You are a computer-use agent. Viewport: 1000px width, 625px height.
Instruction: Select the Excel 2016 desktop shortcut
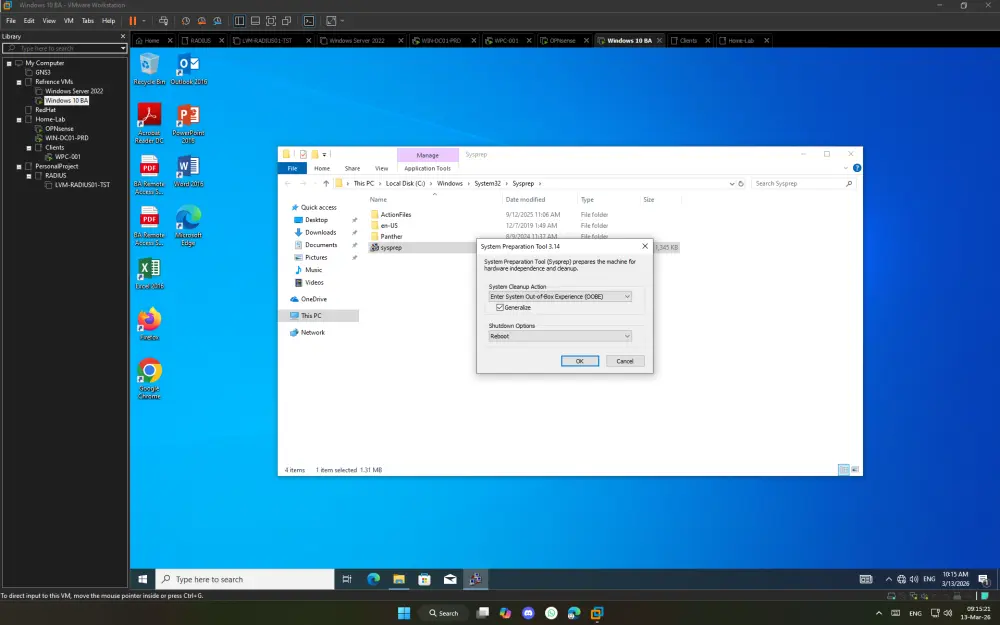pyautogui.click(x=149, y=274)
